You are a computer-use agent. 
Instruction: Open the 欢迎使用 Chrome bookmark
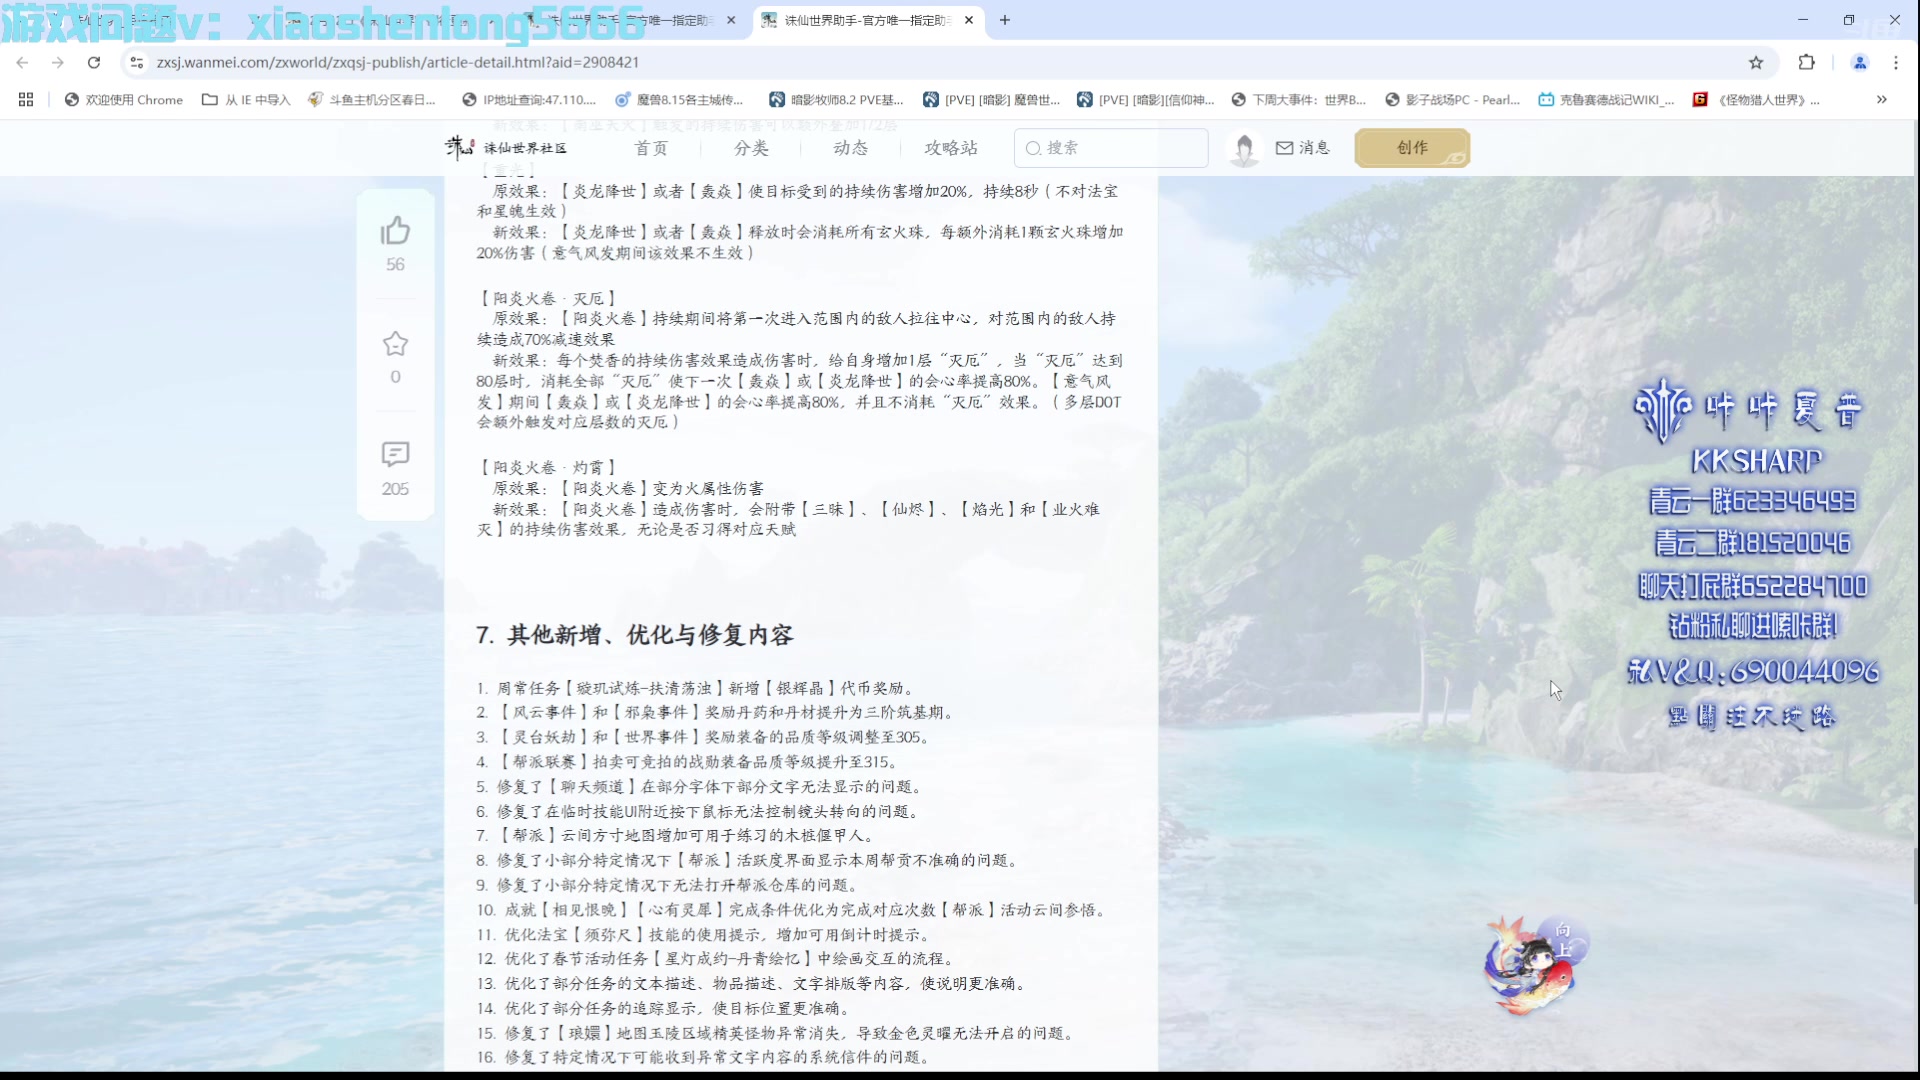pos(124,99)
